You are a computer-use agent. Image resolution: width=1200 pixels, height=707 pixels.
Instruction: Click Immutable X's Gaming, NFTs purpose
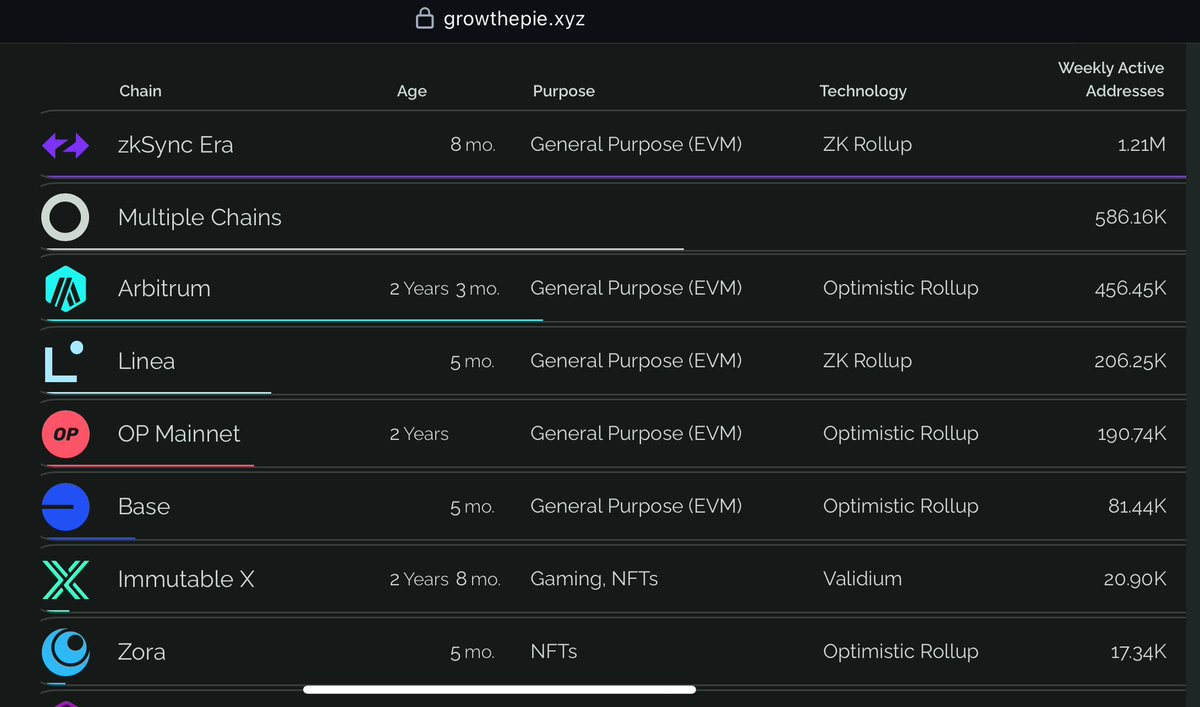point(594,579)
